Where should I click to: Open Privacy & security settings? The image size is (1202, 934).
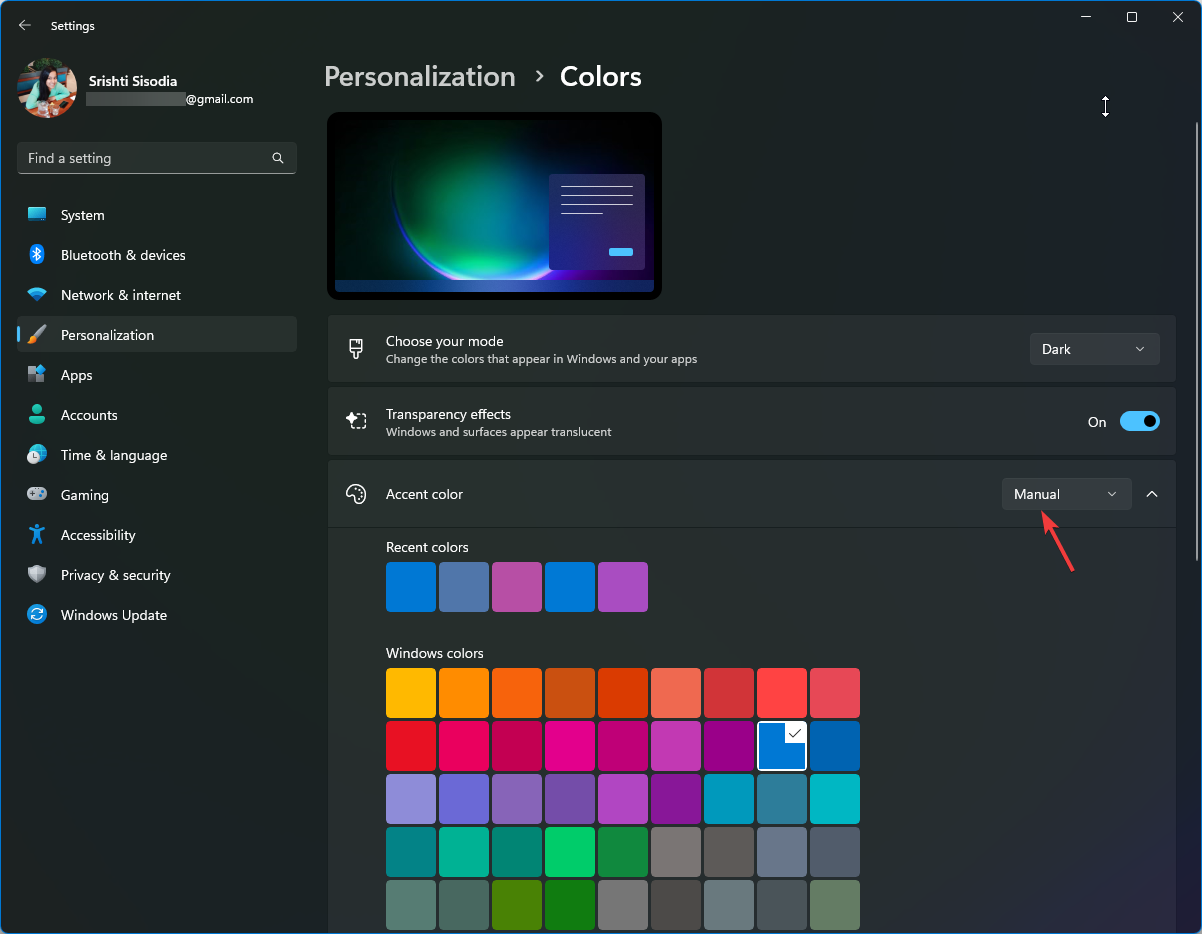[x=115, y=575]
